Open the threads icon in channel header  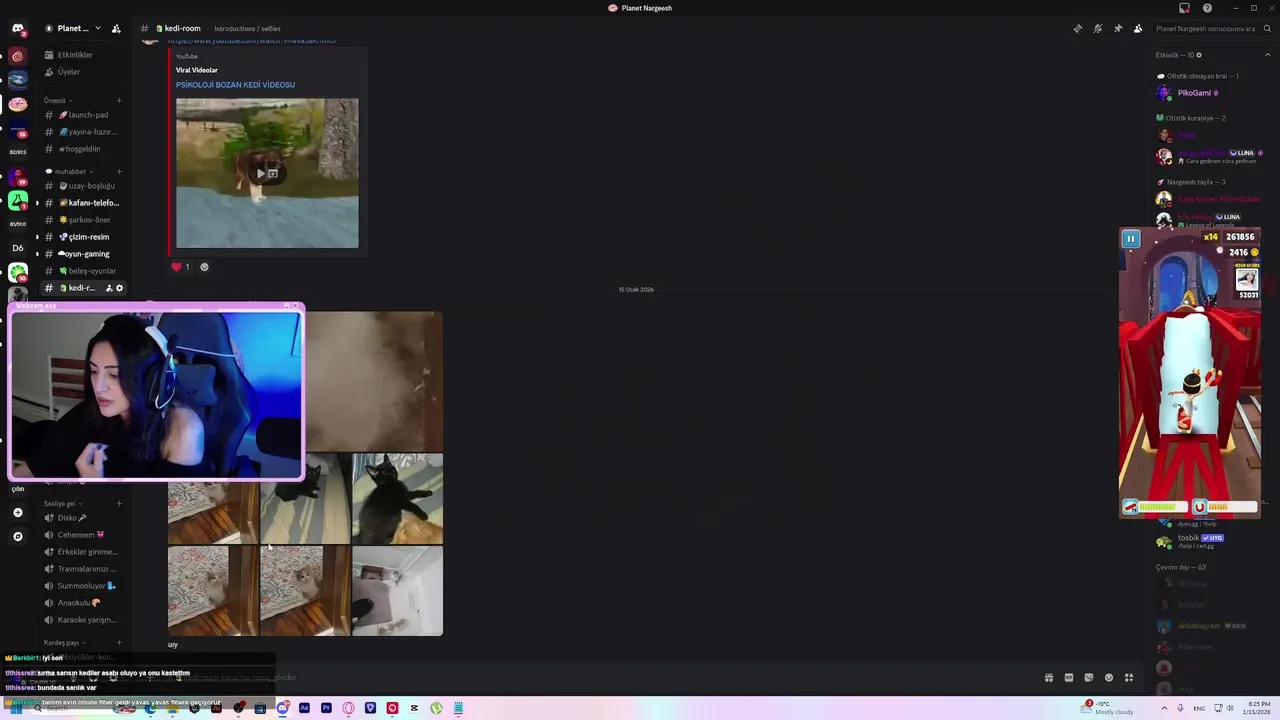click(1077, 28)
